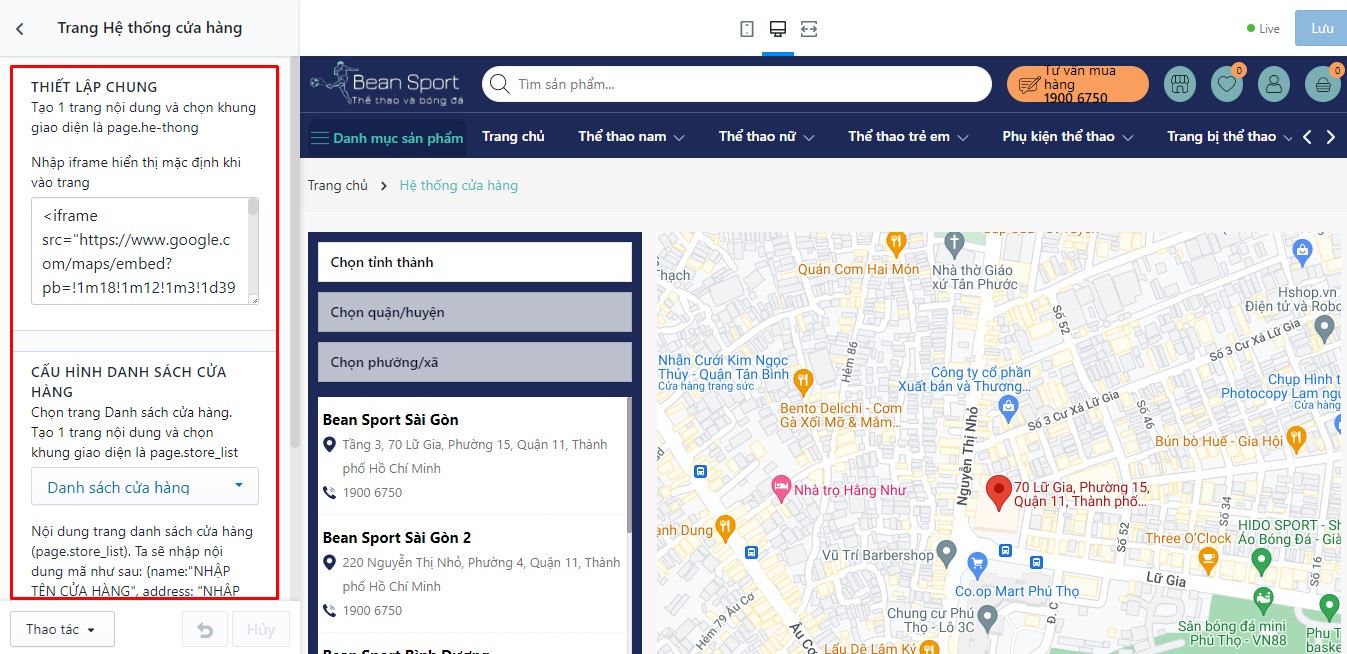The image size is (1347, 654).
Task: Click the Live status indicator
Action: pyautogui.click(x=1263, y=29)
